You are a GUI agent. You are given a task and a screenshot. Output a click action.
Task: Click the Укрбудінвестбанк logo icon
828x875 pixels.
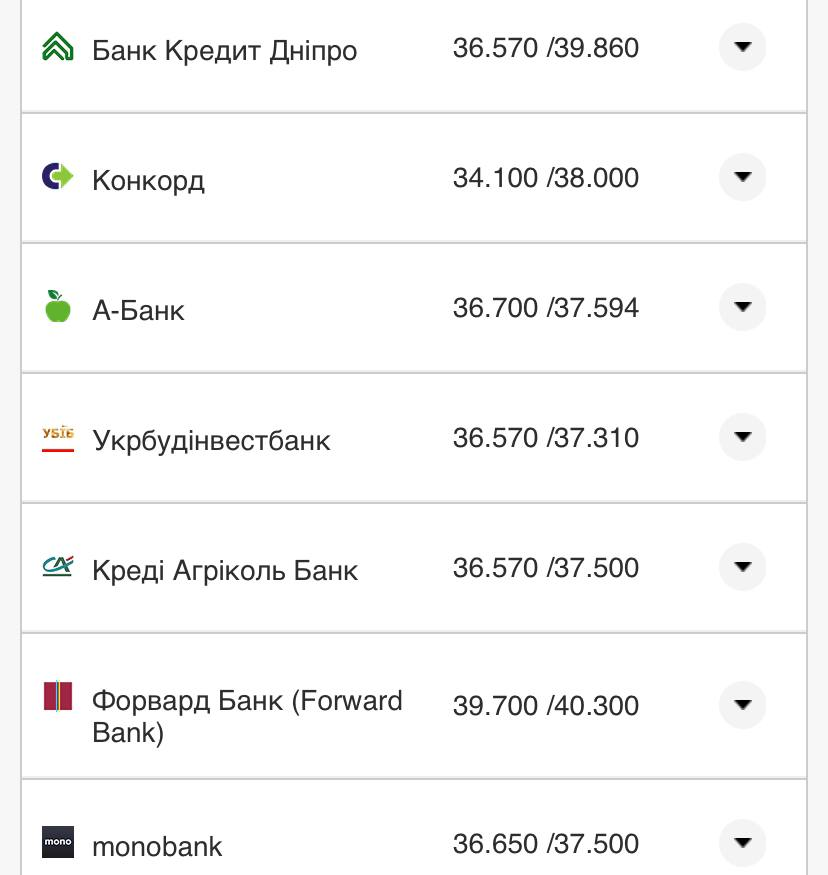coord(58,437)
